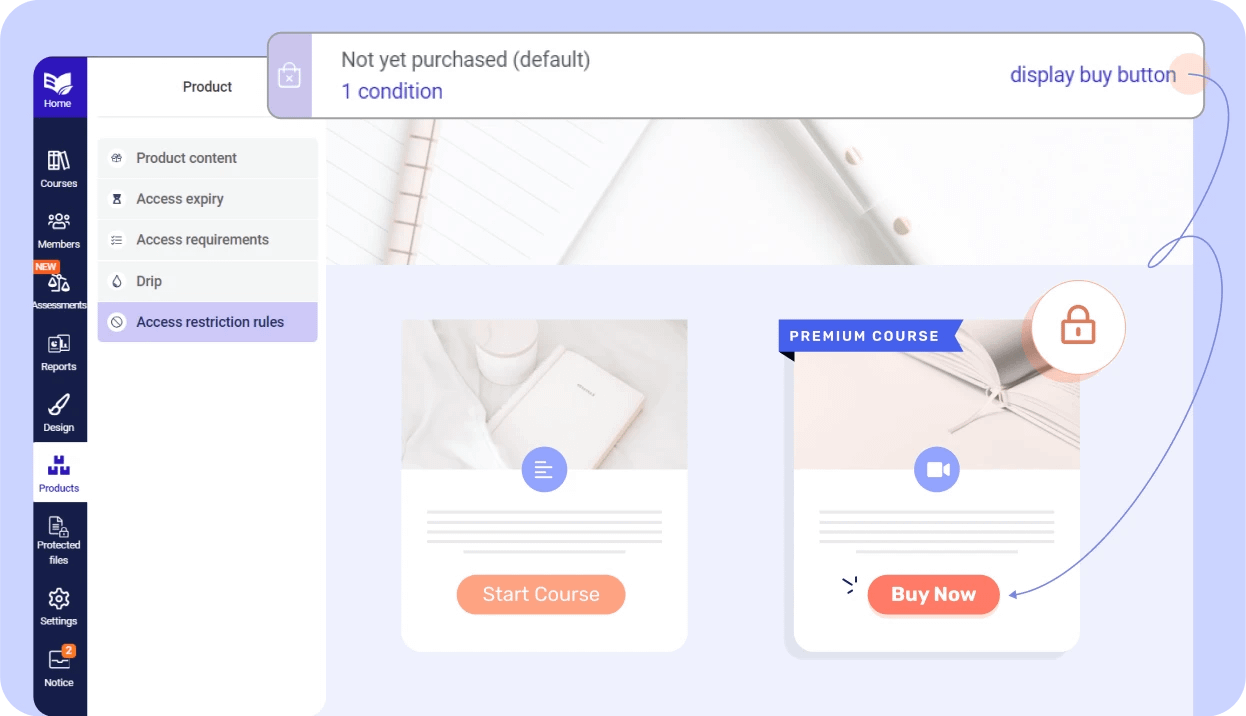This screenshot has width=1246, height=716.
Task: Select the Drip menu item
Action: [x=149, y=281]
